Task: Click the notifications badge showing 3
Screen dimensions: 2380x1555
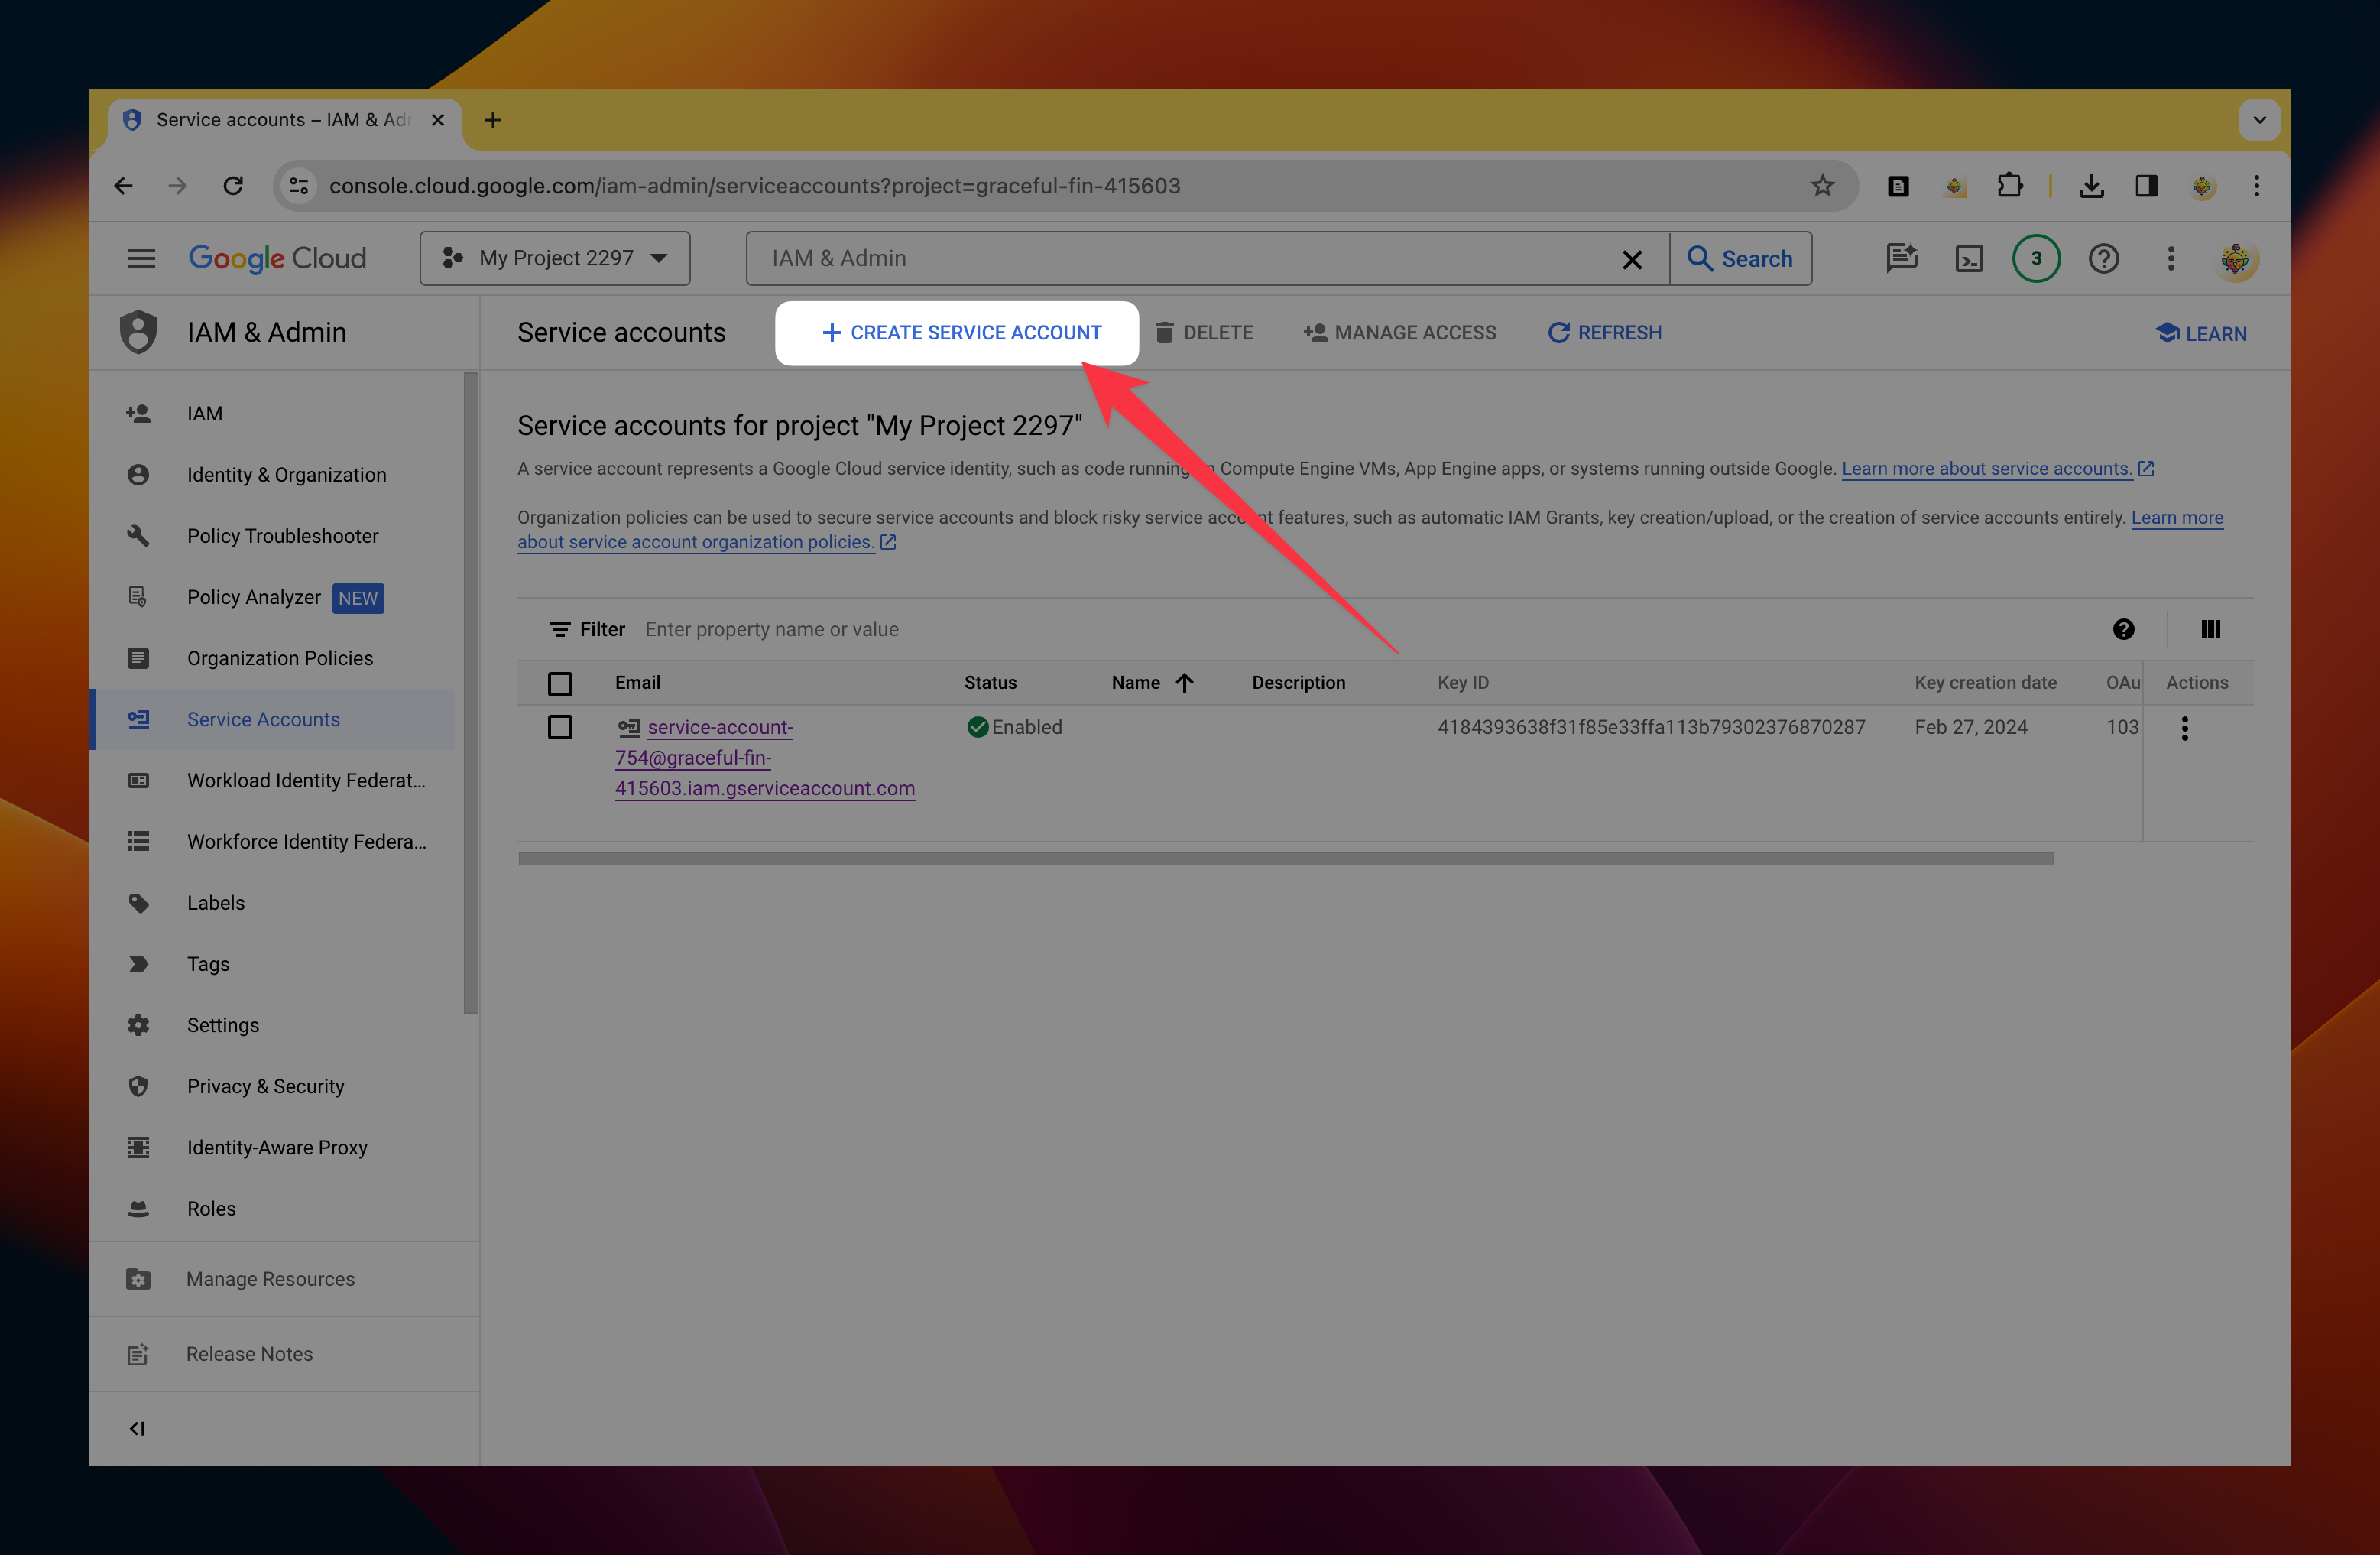Action: 2035,259
